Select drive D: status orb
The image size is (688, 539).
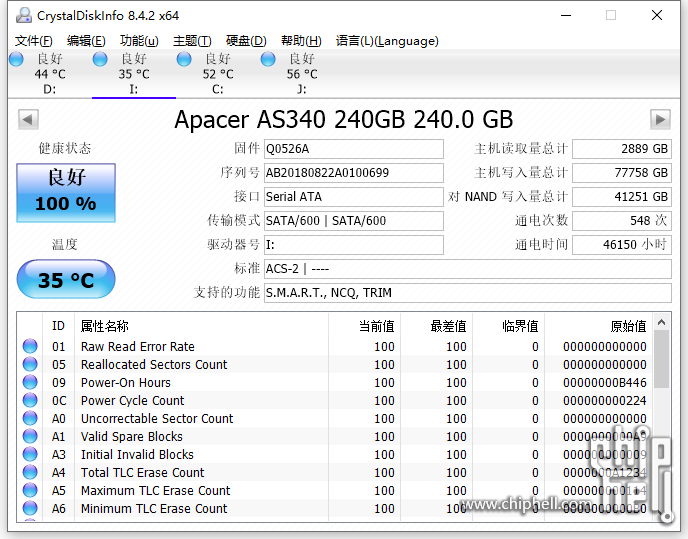[x=16, y=59]
